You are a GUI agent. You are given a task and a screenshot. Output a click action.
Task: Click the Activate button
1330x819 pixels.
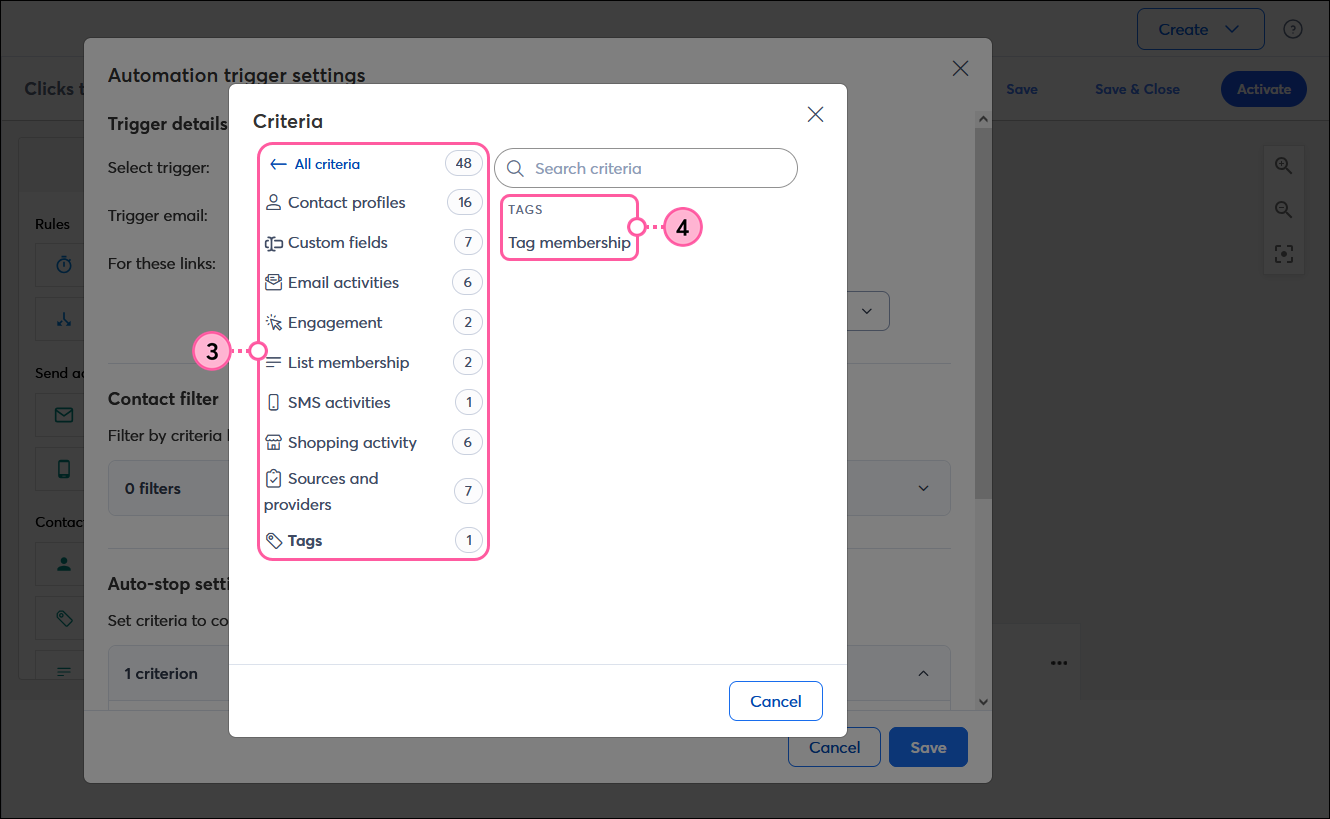(x=1264, y=89)
